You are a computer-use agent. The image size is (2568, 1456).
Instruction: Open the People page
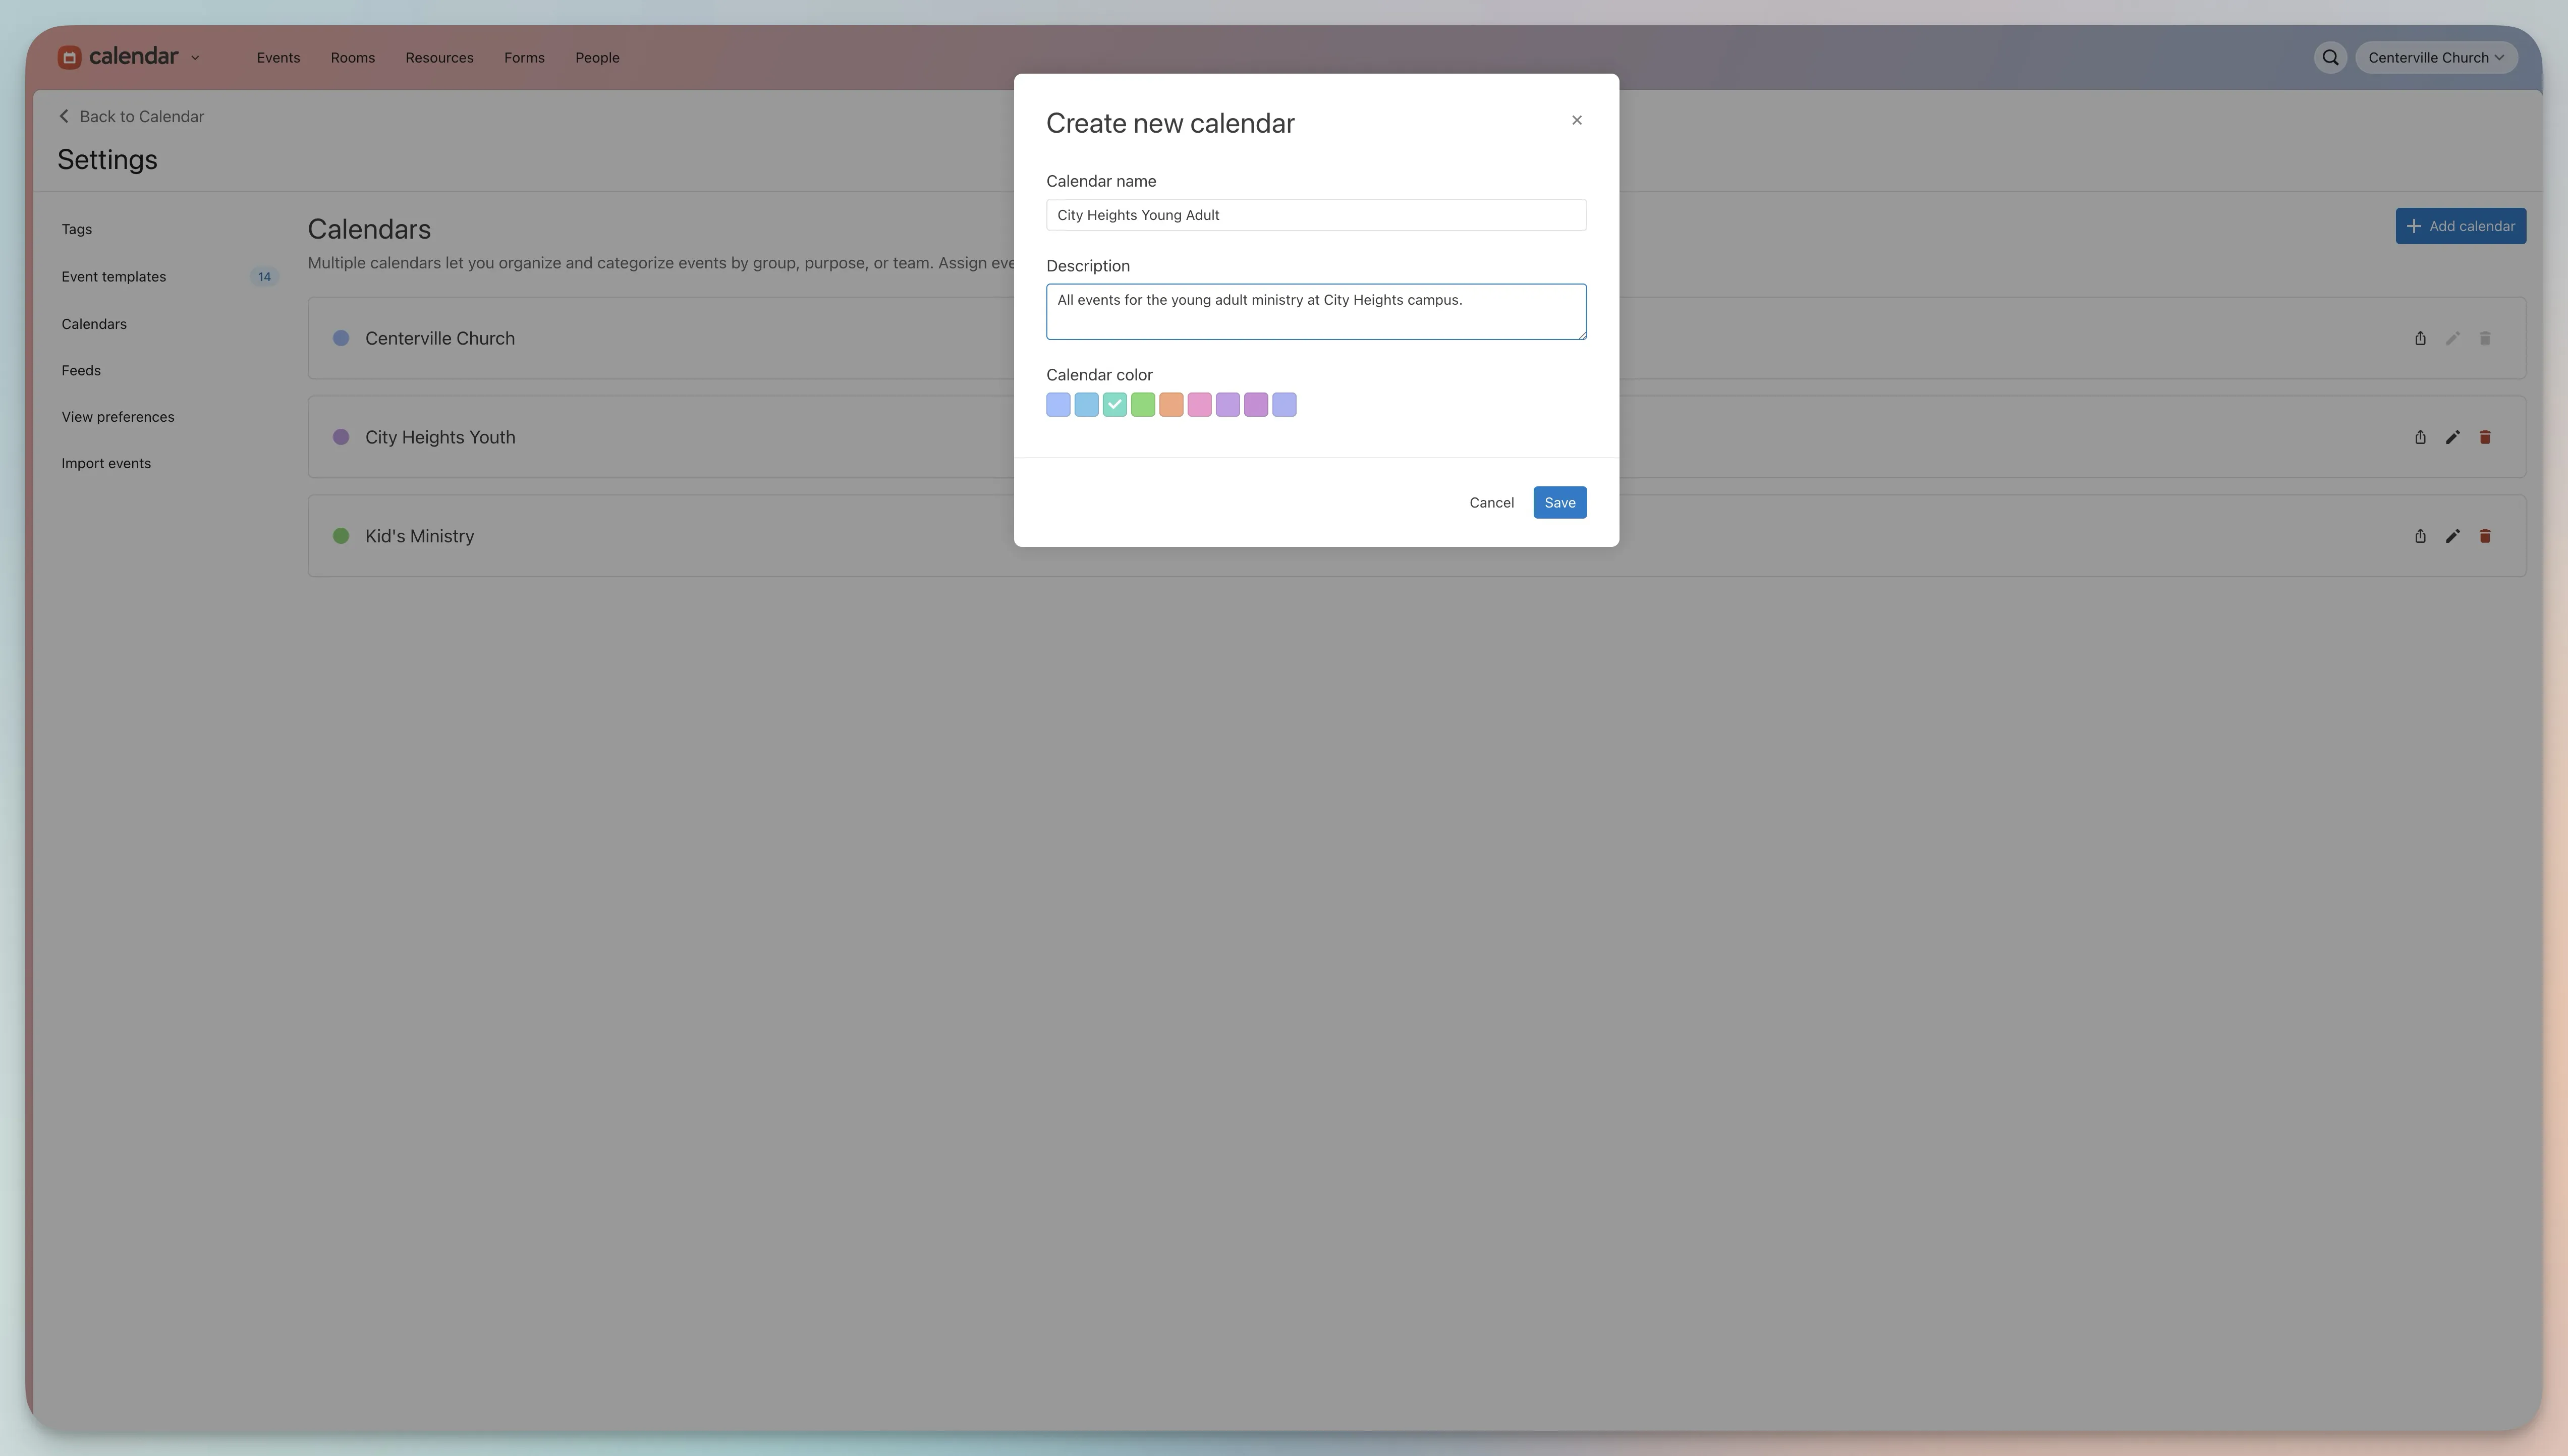tap(597, 57)
